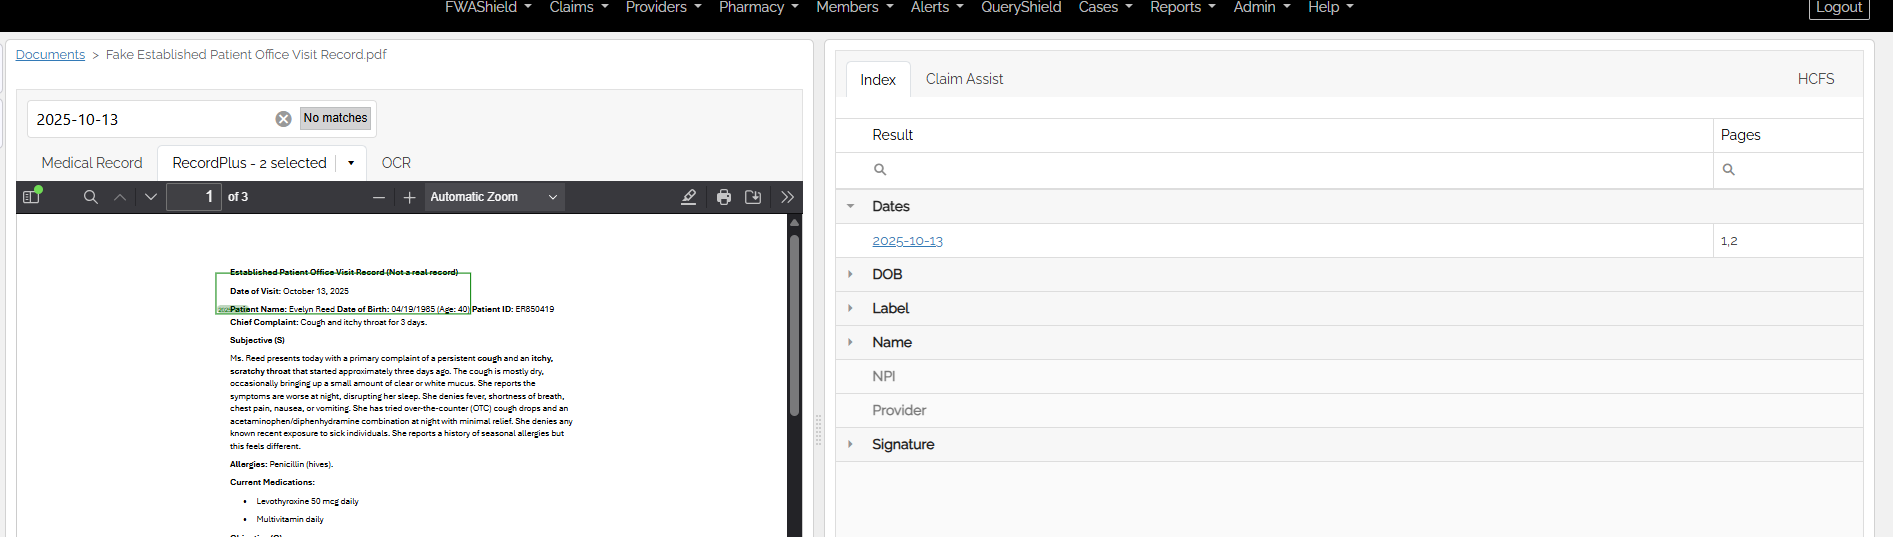This screenshot has width=1893, height=537.
Task: Activate the highlight annotation tool
Action: (688, 197)
